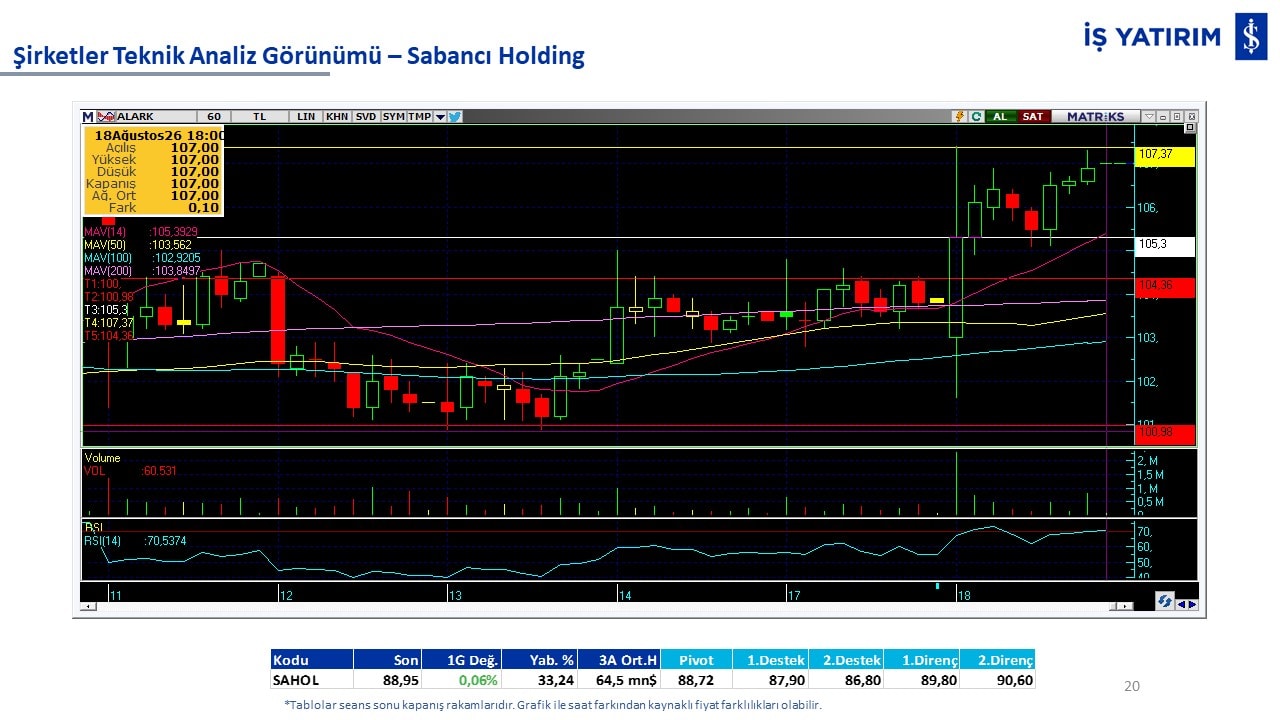Click right blue arrow at chart bottom-right
This screenshot has width=1280, height=720.
pyautogui.click(x=1191, y=604)
